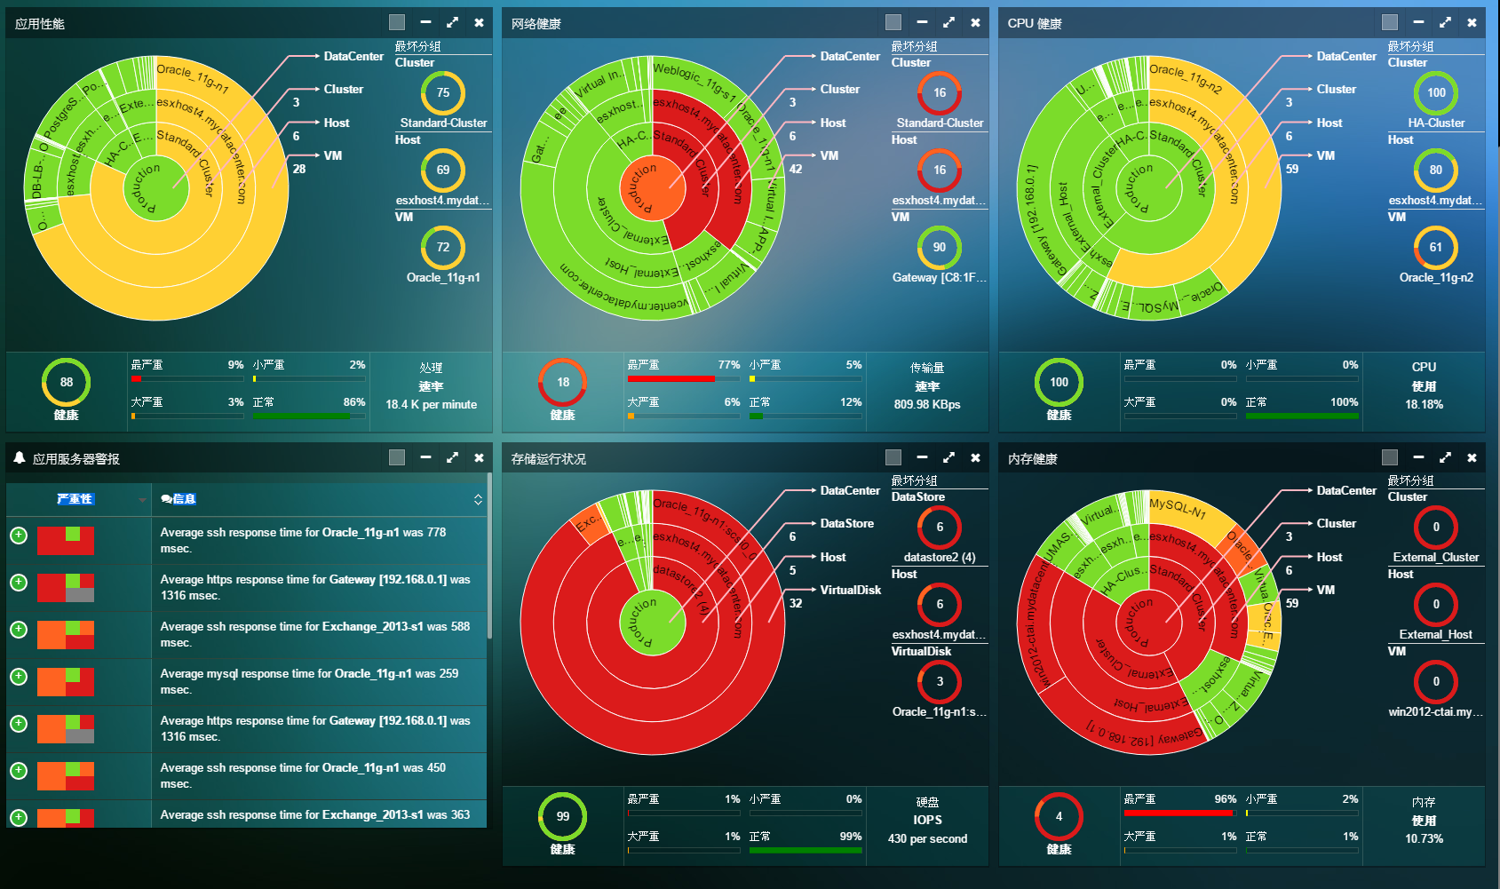Viewport: 1500px width, 889px height.
Task: Close the 内存健康 panel
Action: pyautogui.click(x=1472, y=457)
